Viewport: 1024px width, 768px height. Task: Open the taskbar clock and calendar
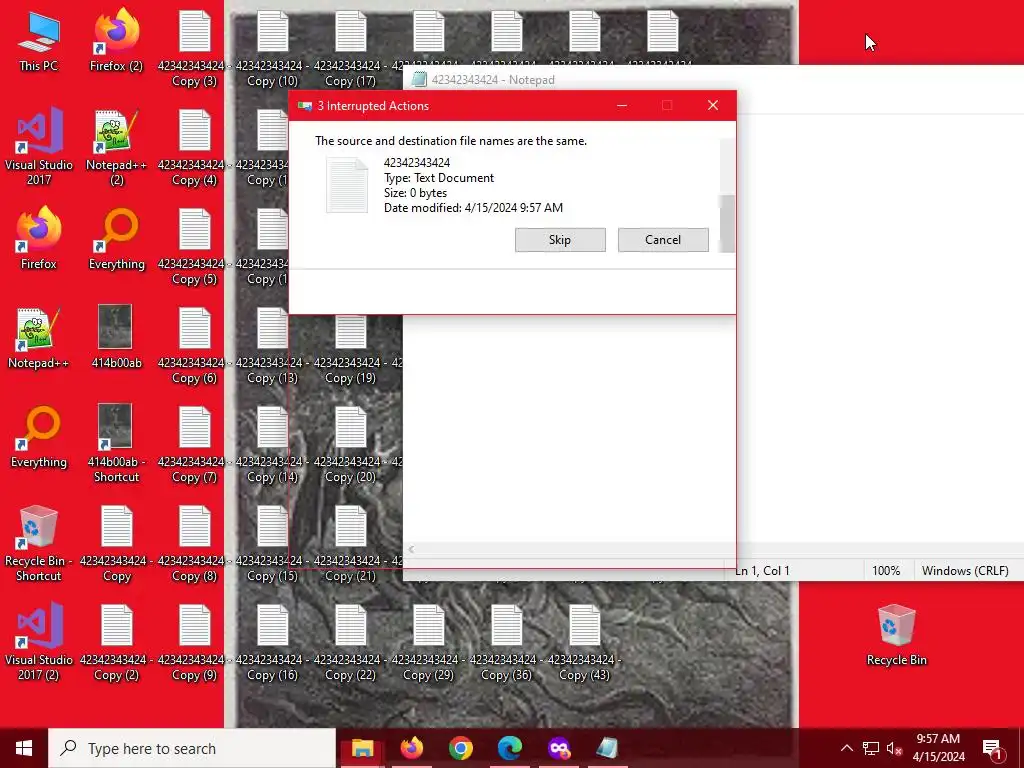(x=938, y=748)
